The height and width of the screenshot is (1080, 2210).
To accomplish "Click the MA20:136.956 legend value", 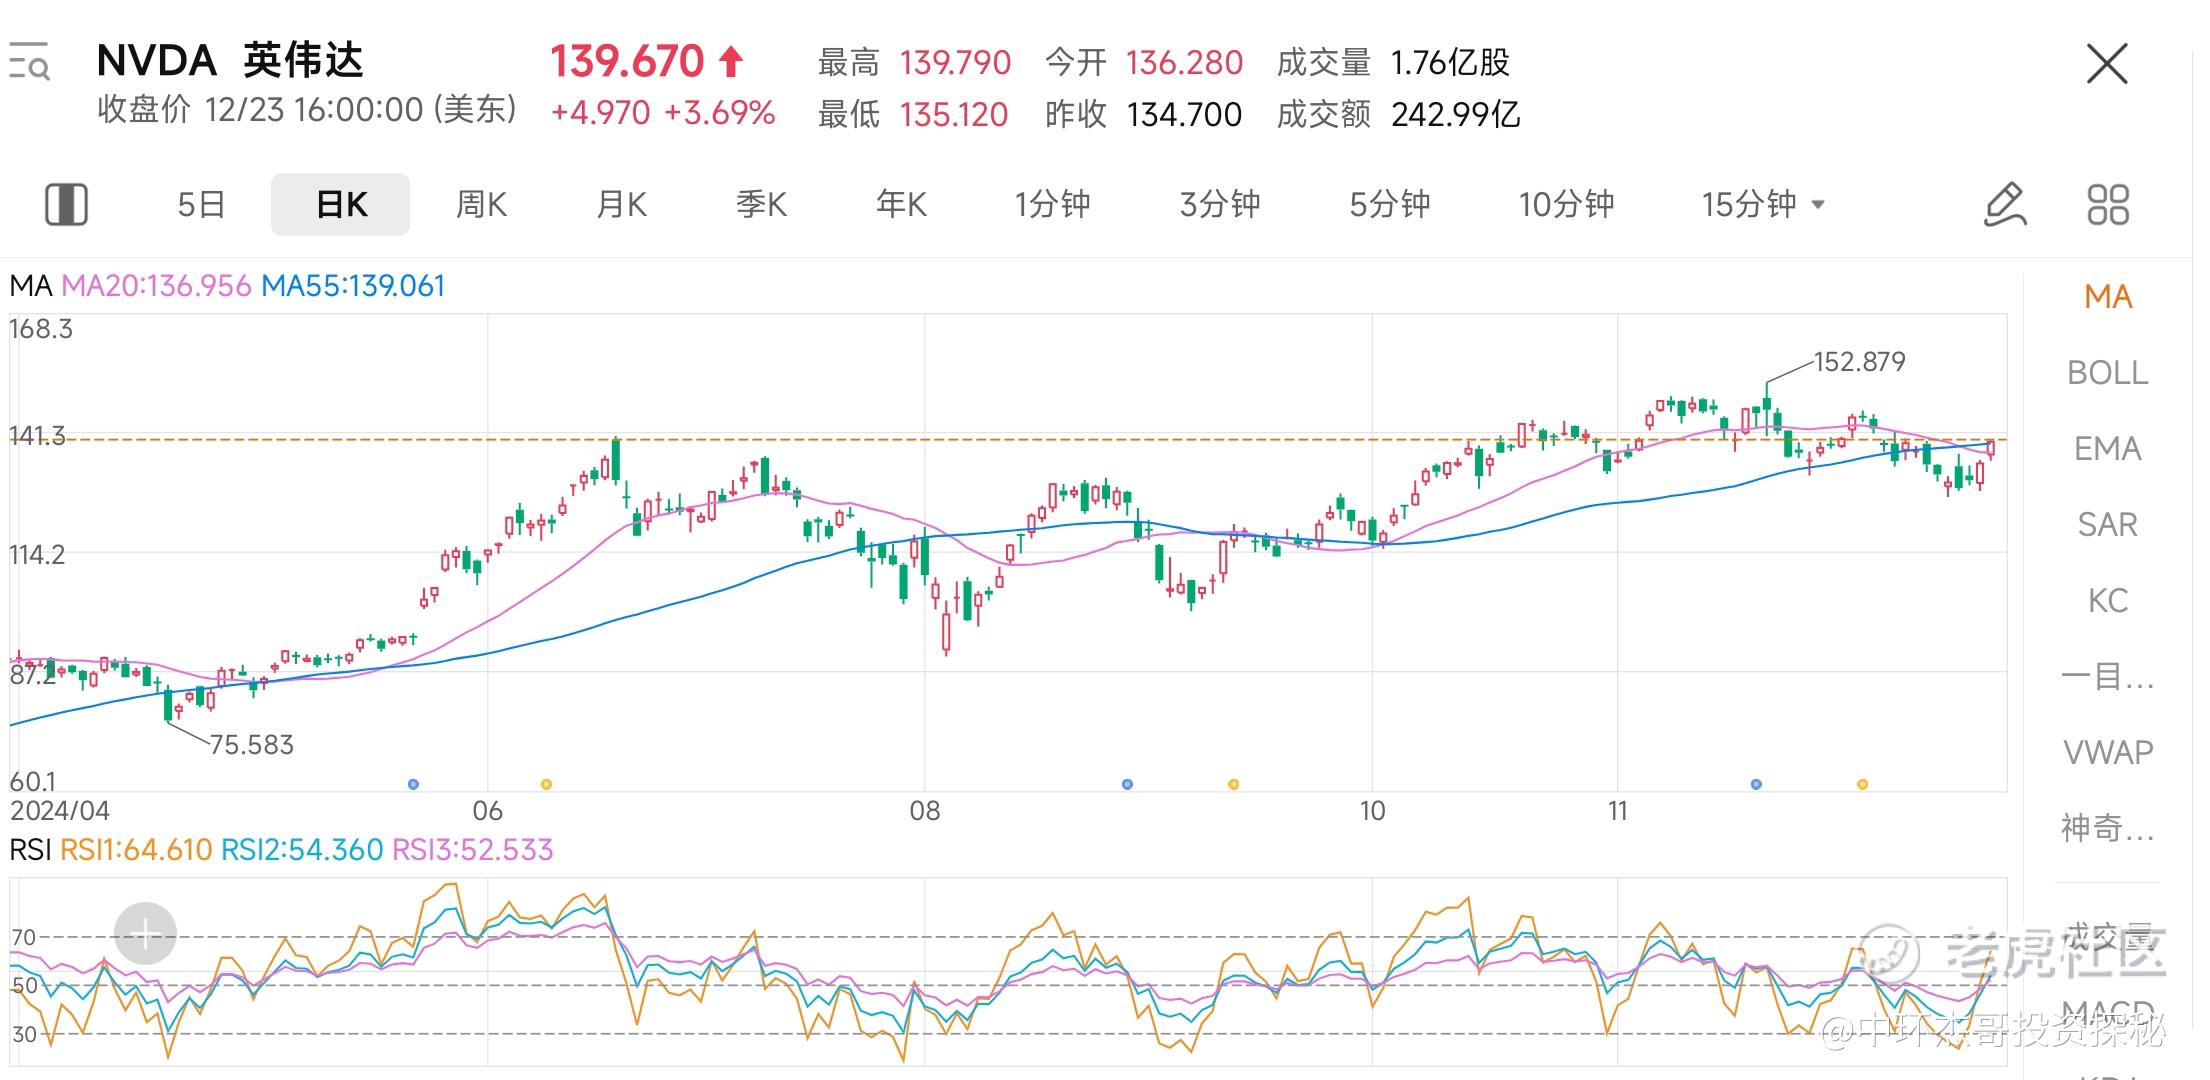I will click(x=156, y=286).
